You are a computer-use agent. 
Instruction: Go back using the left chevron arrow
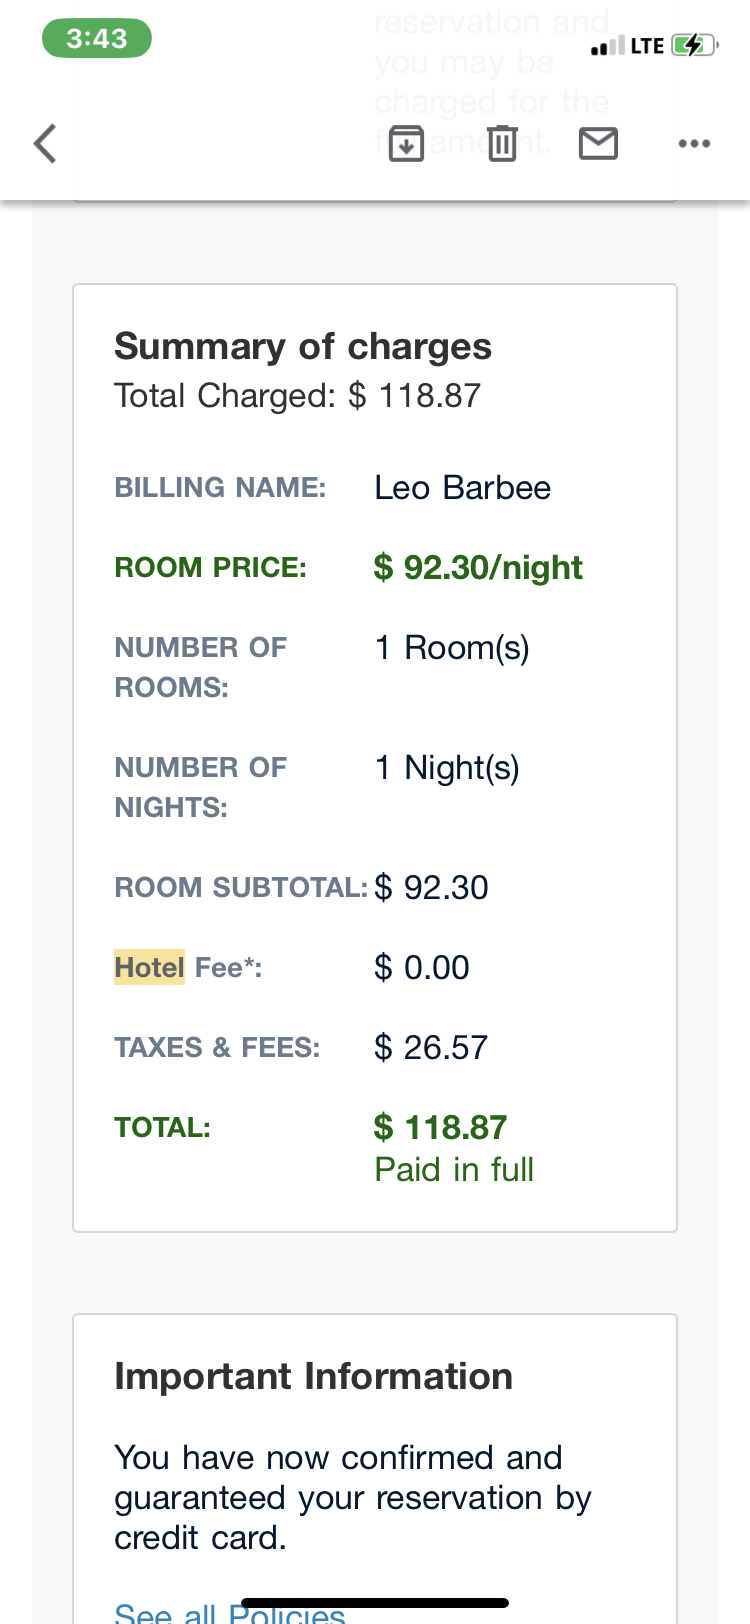46,143
